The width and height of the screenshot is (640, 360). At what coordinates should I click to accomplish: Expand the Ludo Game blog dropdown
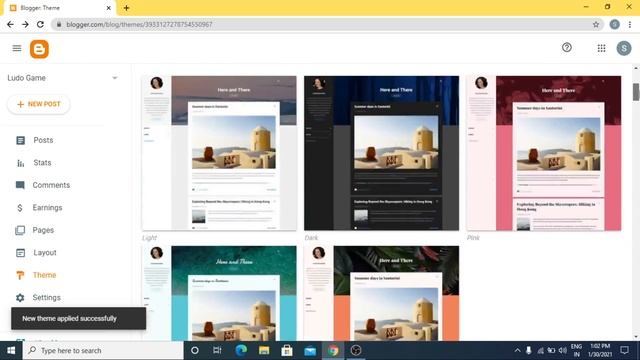115,78
